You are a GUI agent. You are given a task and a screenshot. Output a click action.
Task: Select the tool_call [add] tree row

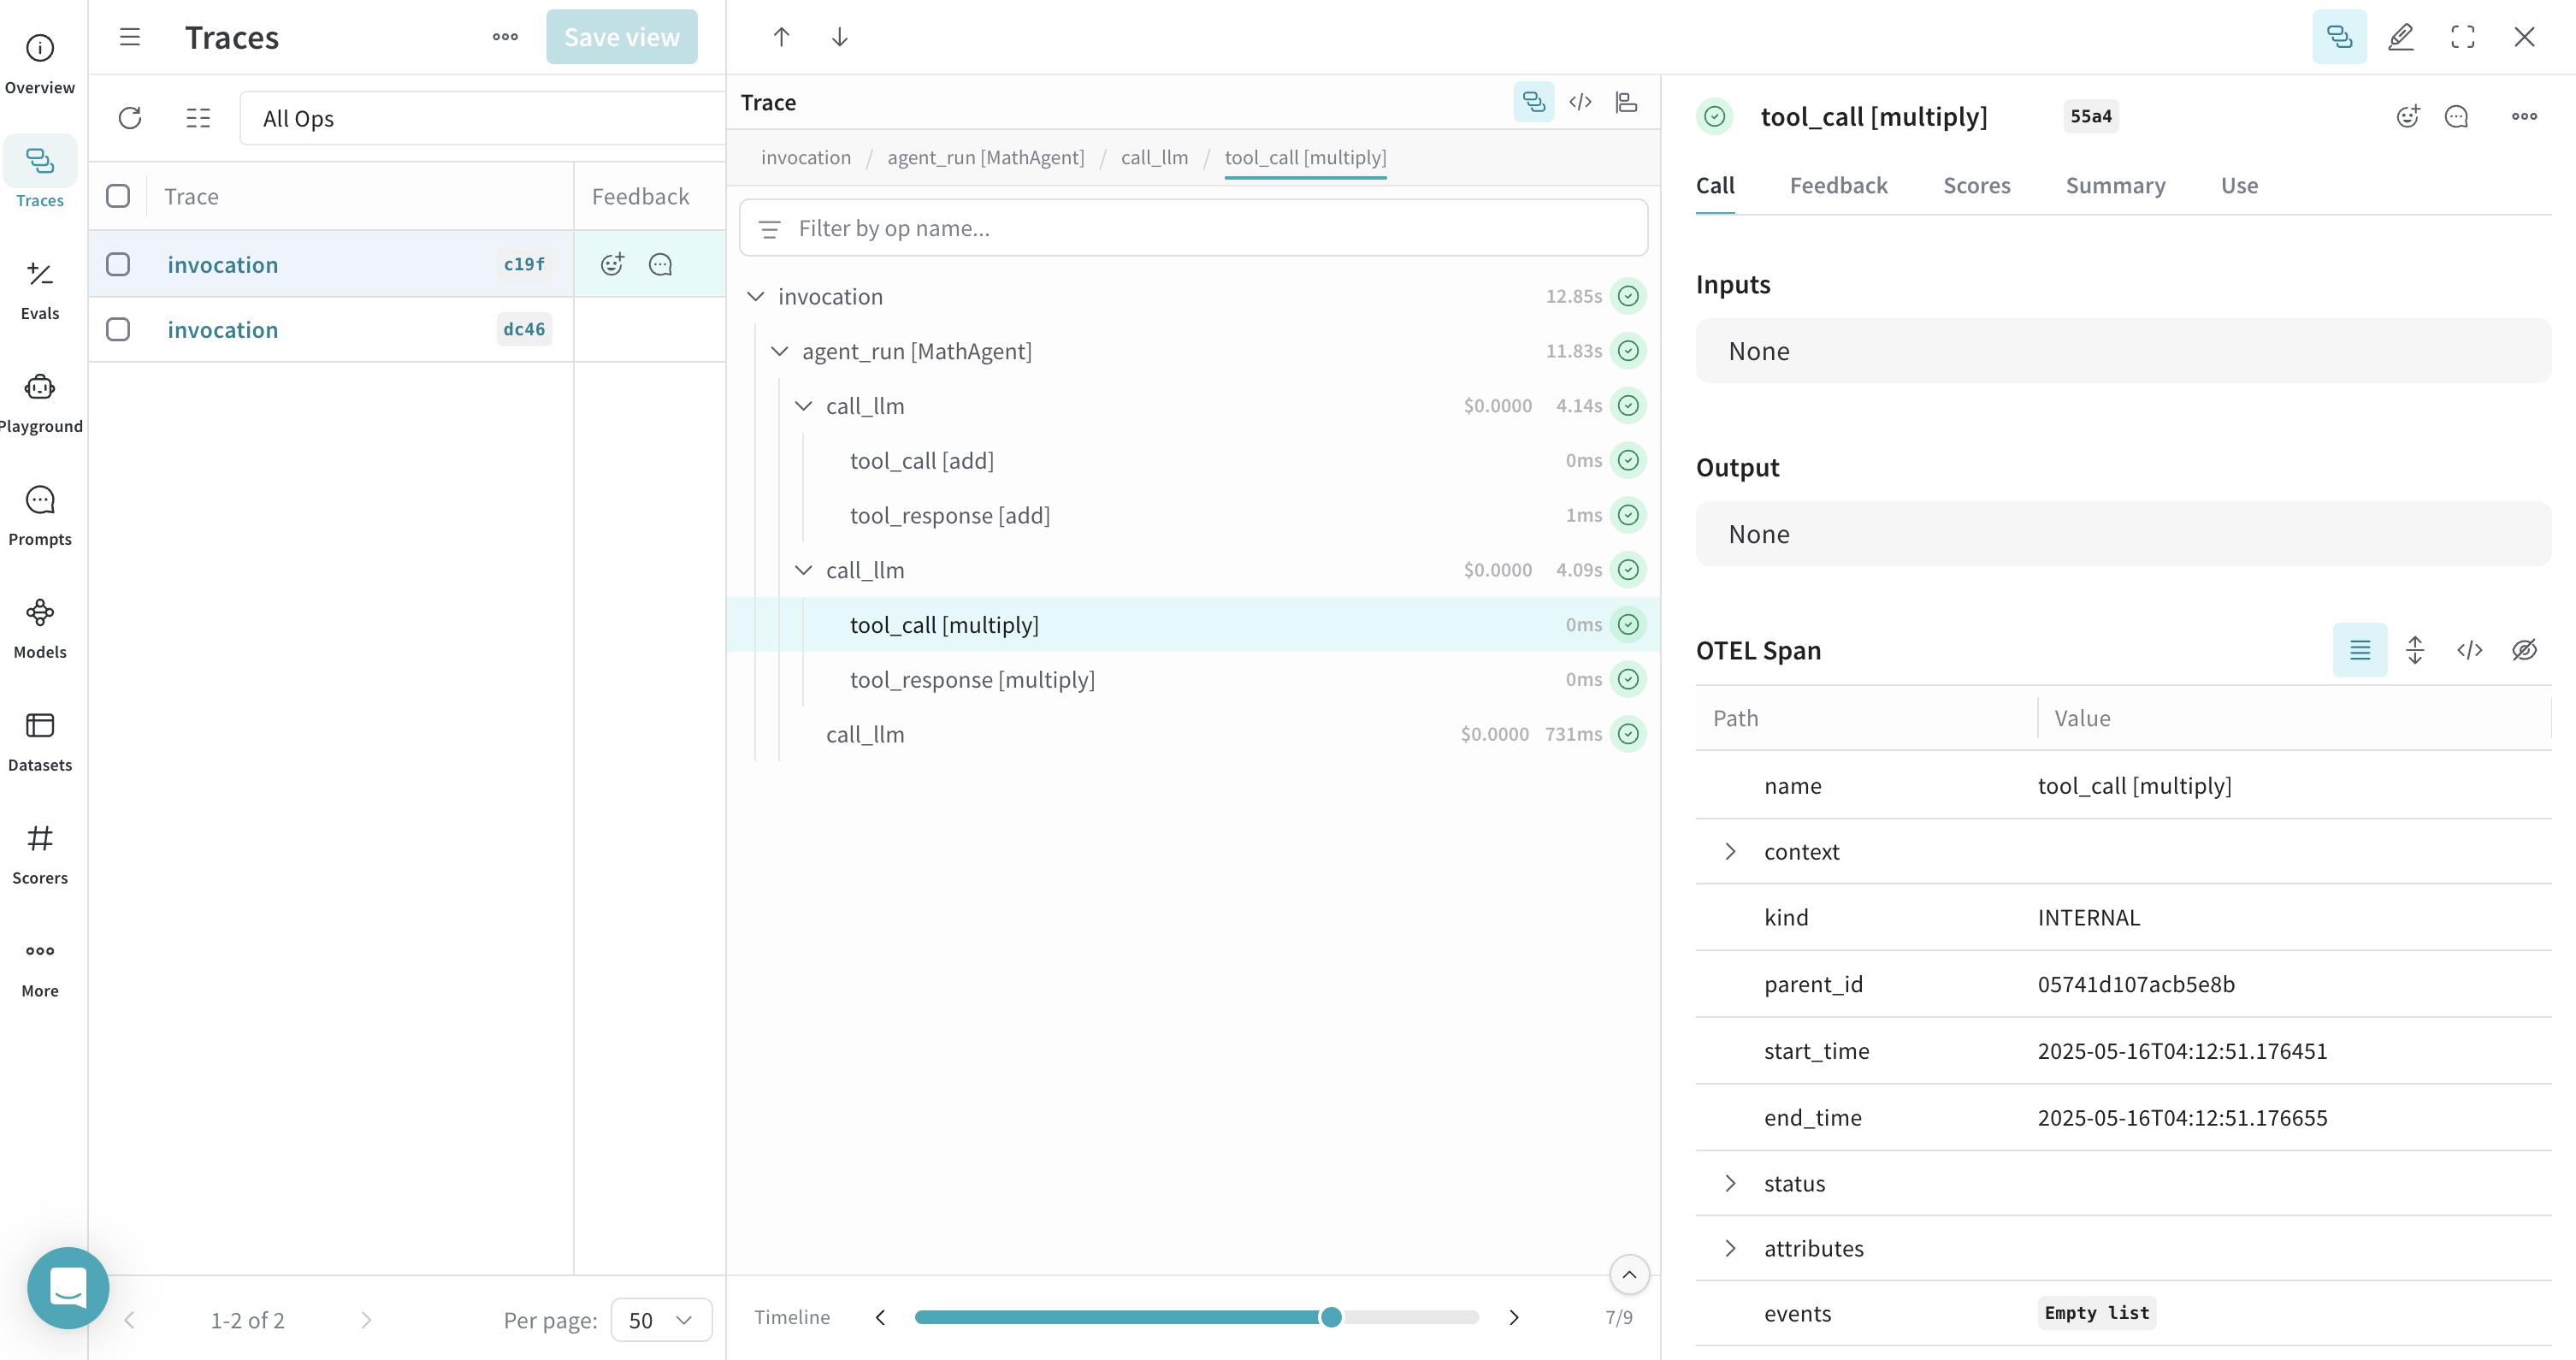1193,461
